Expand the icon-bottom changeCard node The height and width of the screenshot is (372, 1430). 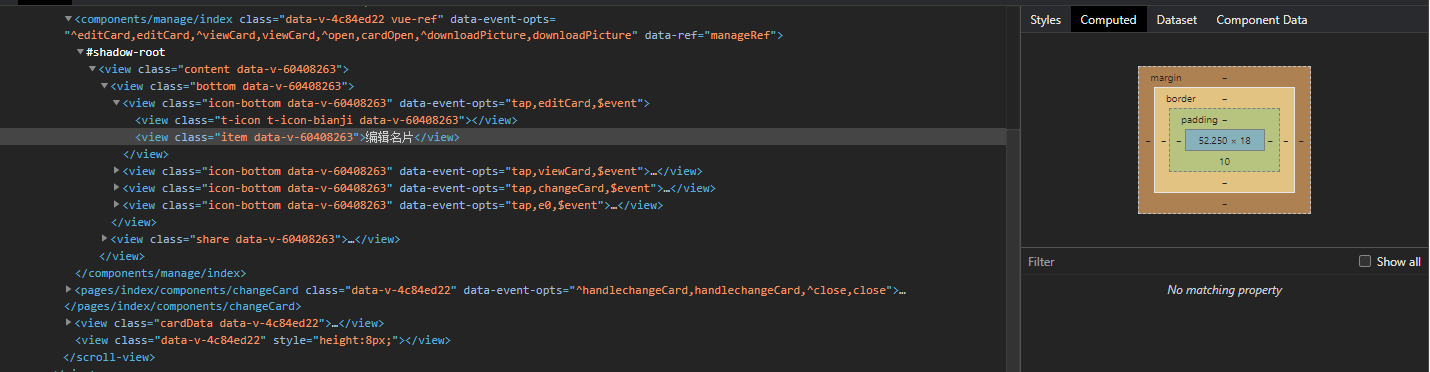(x=116, y=188)
